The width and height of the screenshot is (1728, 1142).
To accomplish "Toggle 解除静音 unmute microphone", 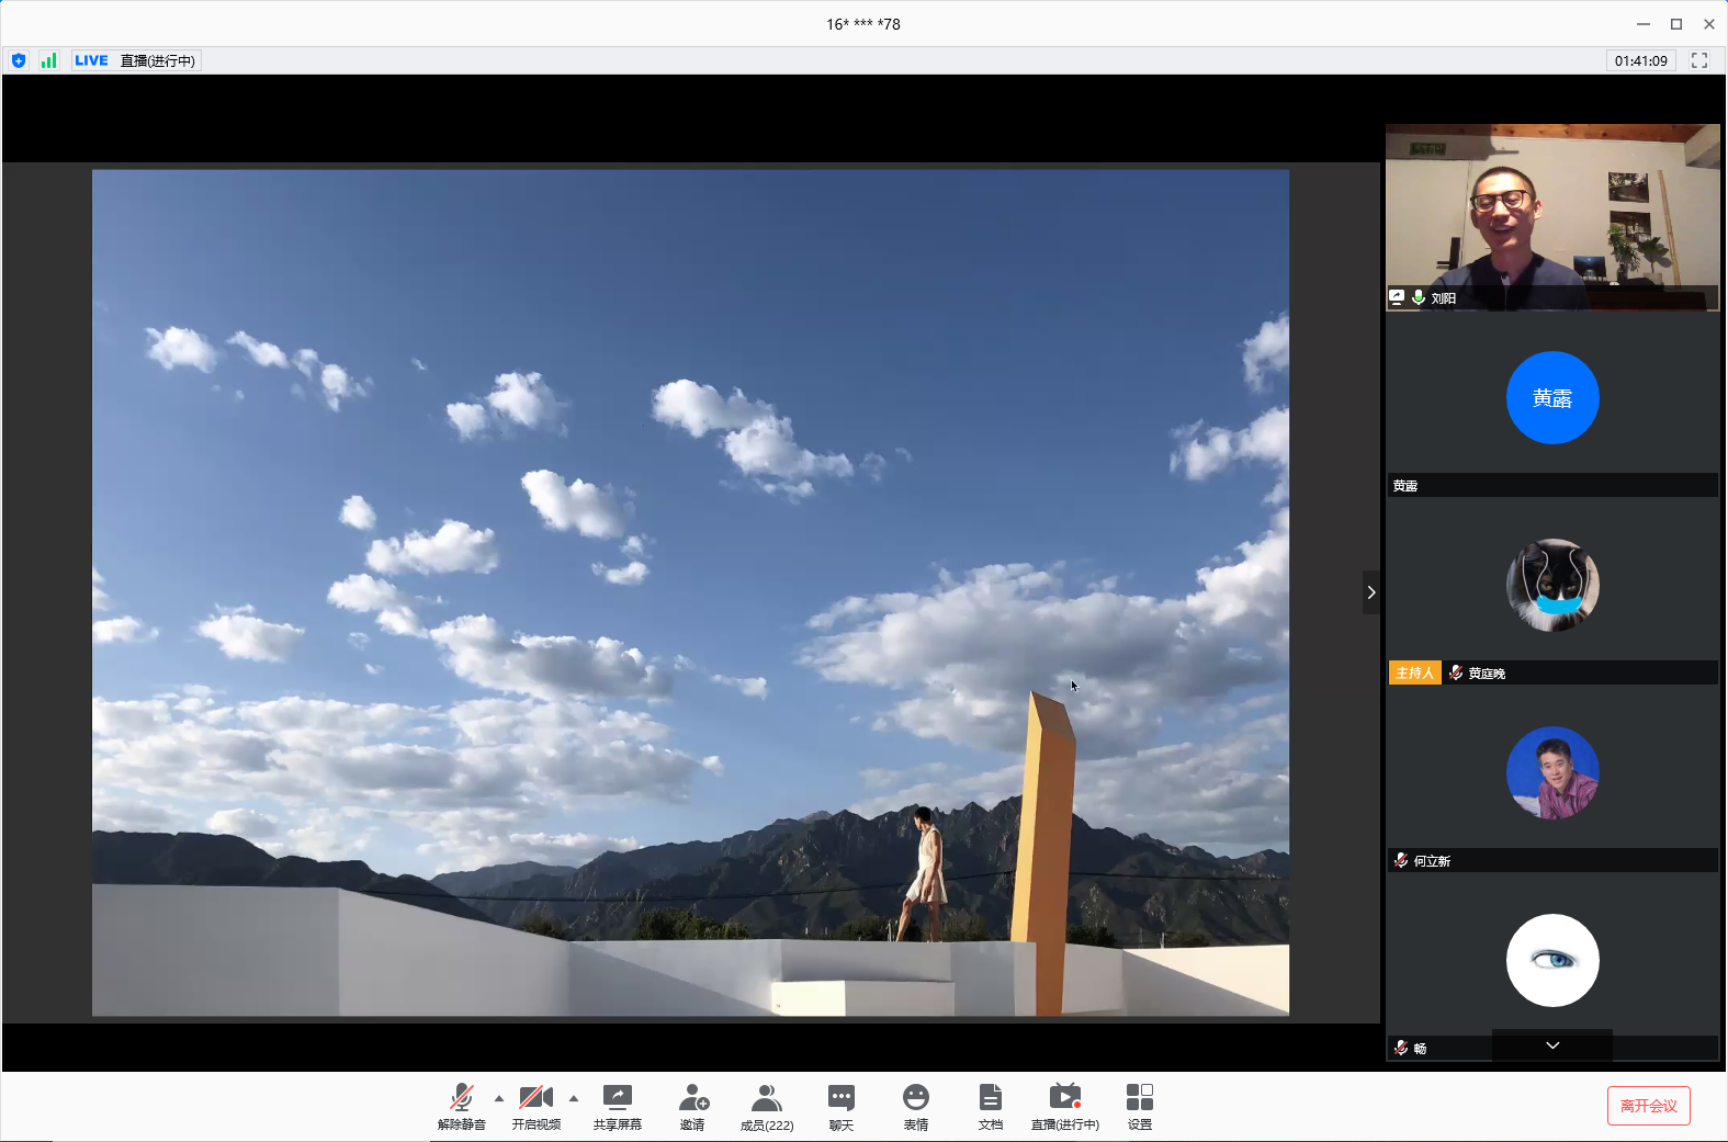I will (x=461, y=1099).
